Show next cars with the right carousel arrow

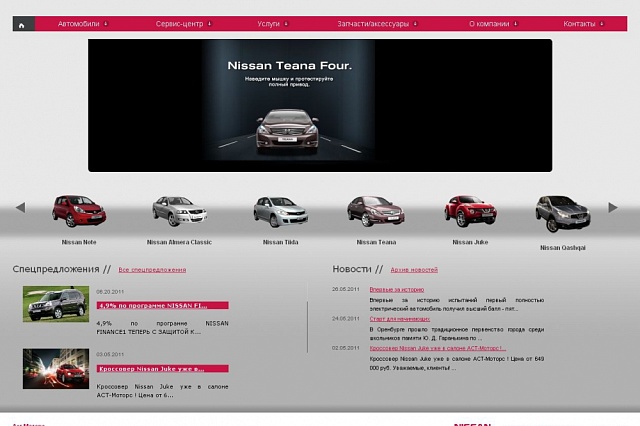pyautogui.click(x=613, y=207)
